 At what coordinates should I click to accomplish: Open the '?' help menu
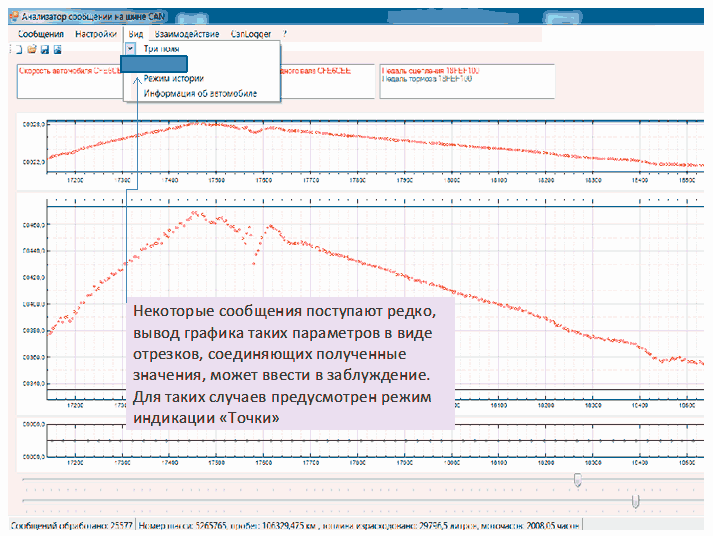285,34
